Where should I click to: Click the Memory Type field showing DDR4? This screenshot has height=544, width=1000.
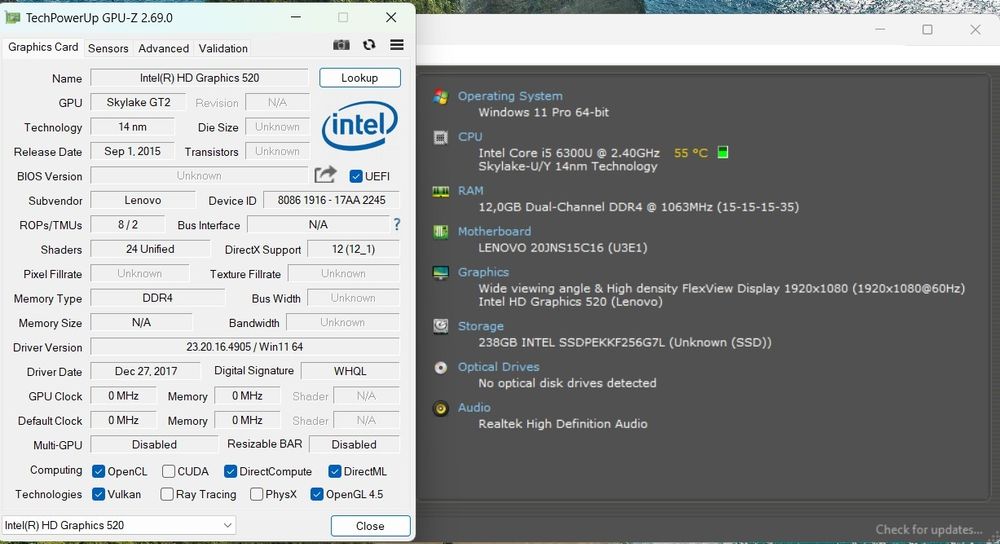tap(158, 298)
